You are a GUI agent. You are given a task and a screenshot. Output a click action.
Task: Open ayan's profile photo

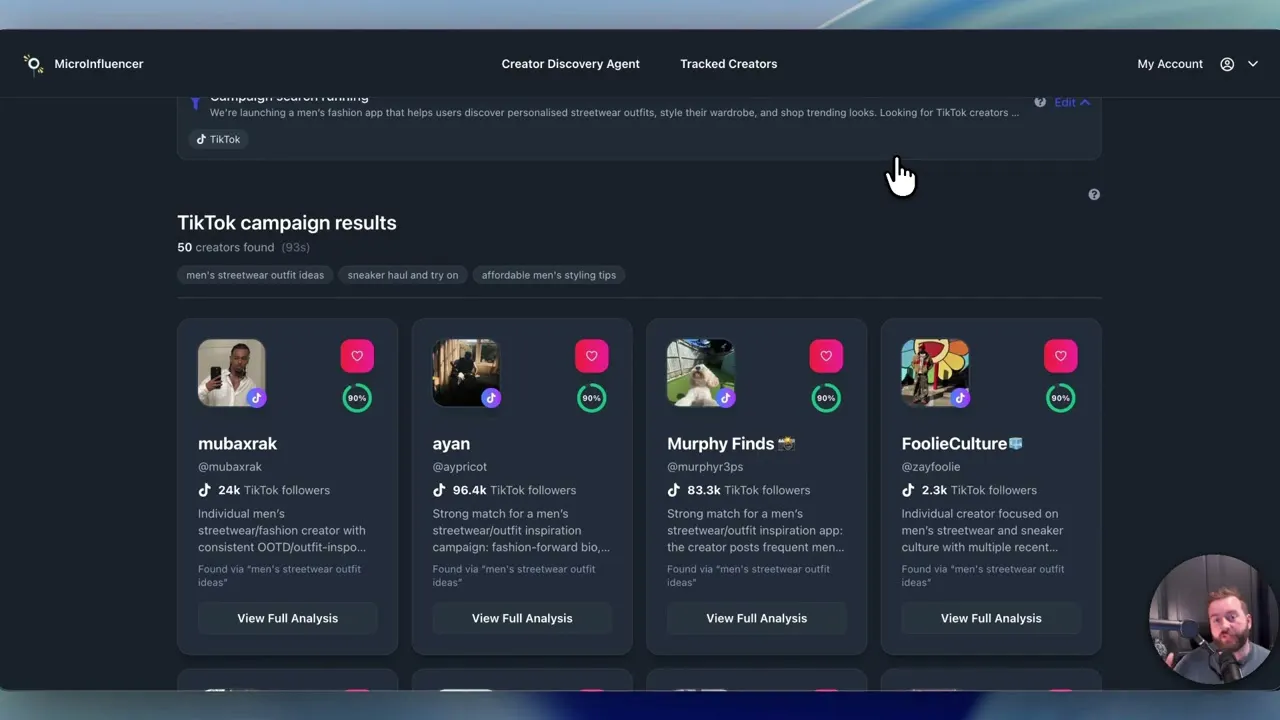pos(465,372)
